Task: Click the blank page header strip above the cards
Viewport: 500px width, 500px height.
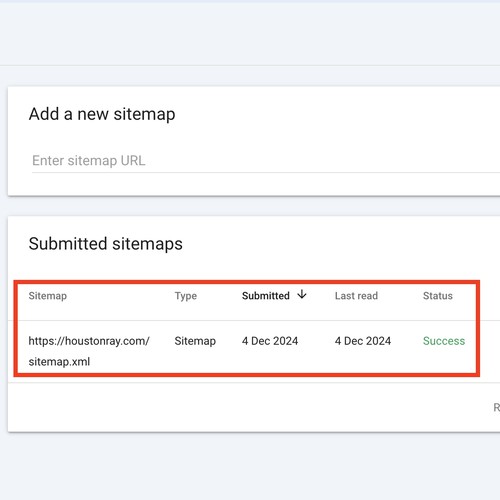Action: 250,33
